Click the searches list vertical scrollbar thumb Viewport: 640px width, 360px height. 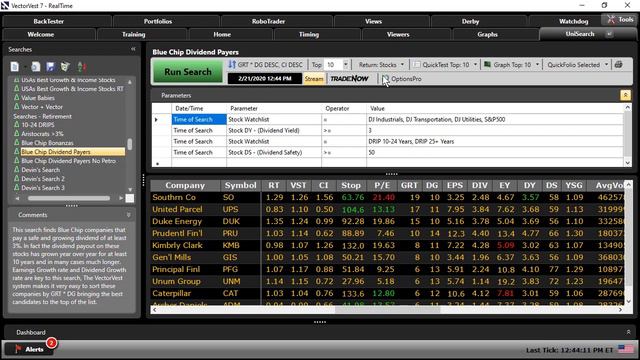[130, 144]
